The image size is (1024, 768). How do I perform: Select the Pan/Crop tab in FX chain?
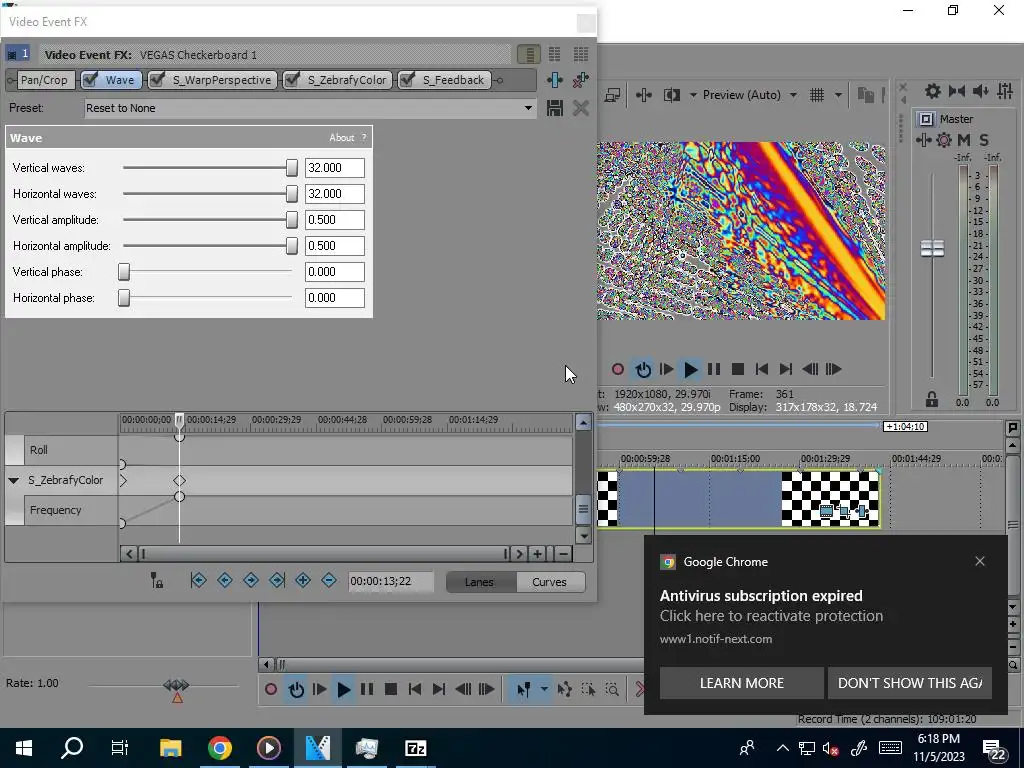coord(44,80)
